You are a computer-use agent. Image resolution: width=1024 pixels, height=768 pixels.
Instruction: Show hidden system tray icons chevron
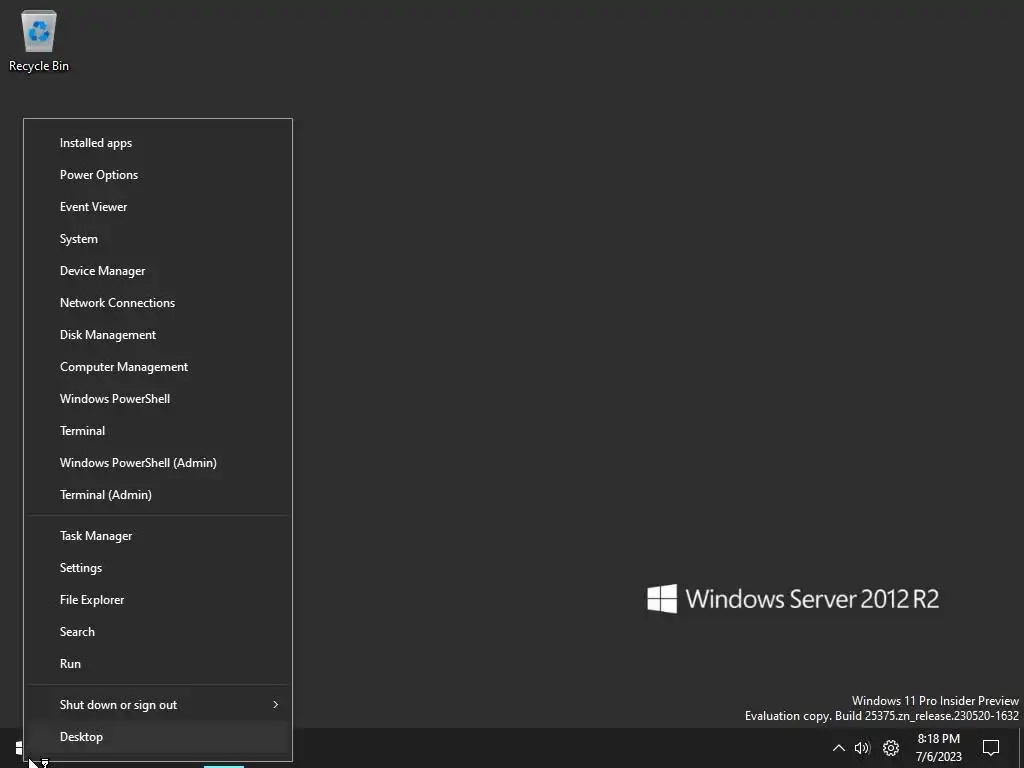839,748
